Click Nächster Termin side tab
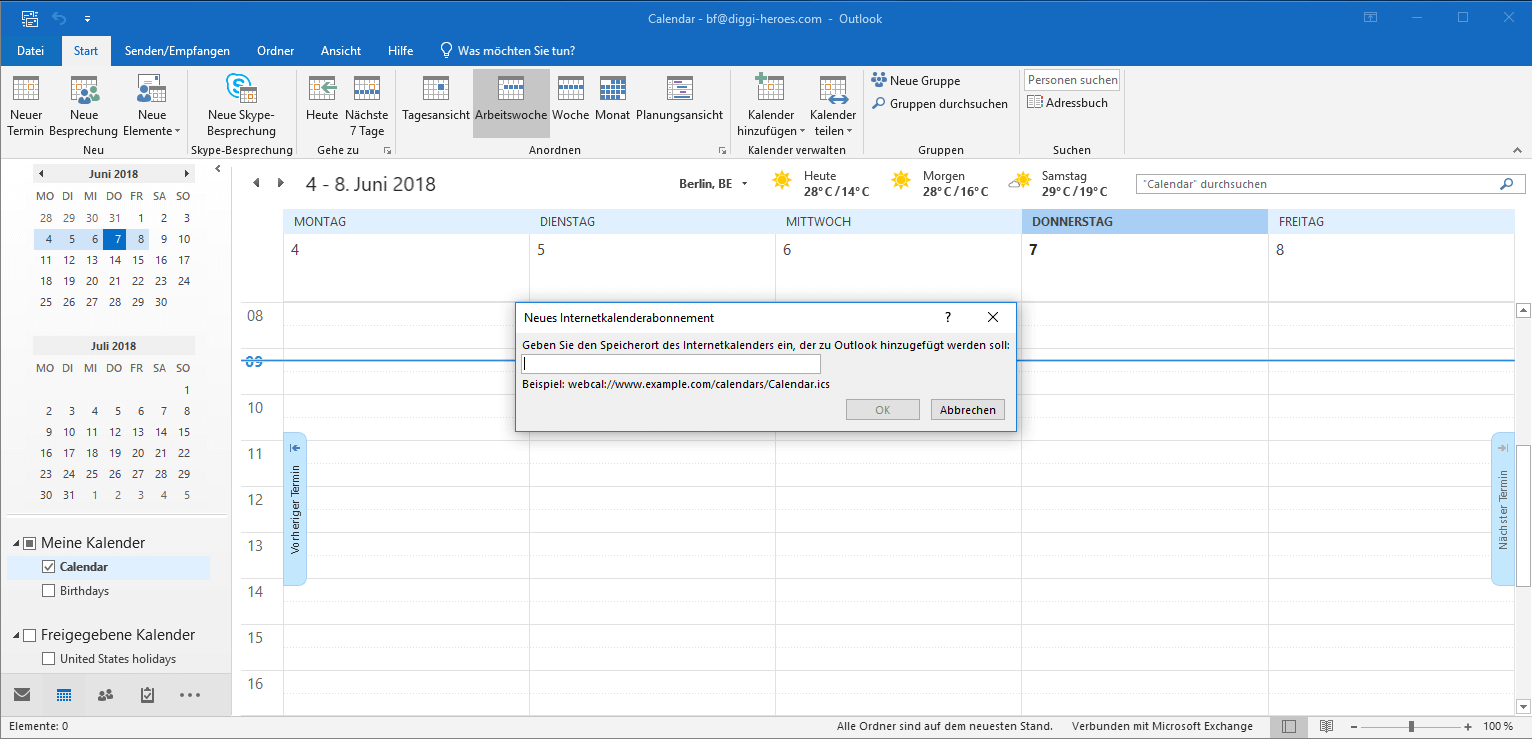This screenshot has height=739, width=1532. point(1503,509)
